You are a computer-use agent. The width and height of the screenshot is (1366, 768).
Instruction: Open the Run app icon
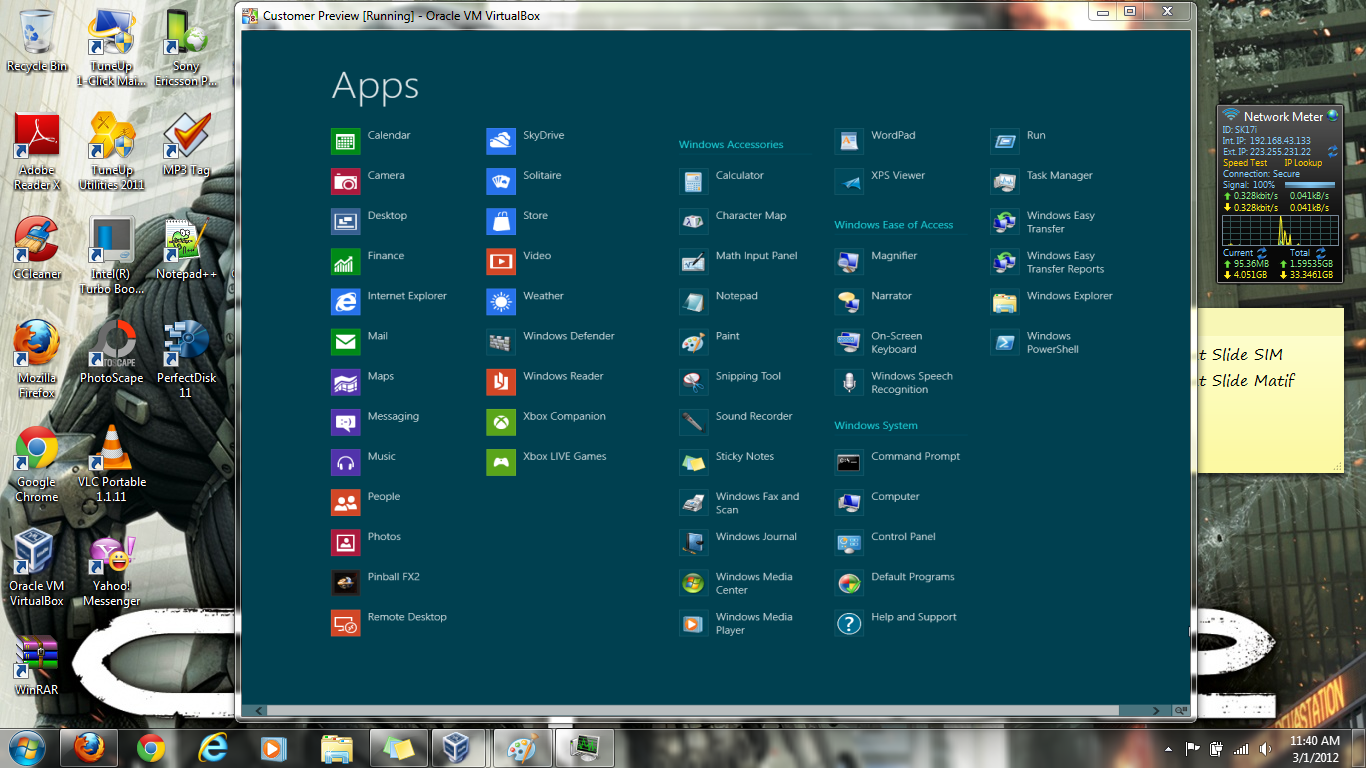point(1005,142)
